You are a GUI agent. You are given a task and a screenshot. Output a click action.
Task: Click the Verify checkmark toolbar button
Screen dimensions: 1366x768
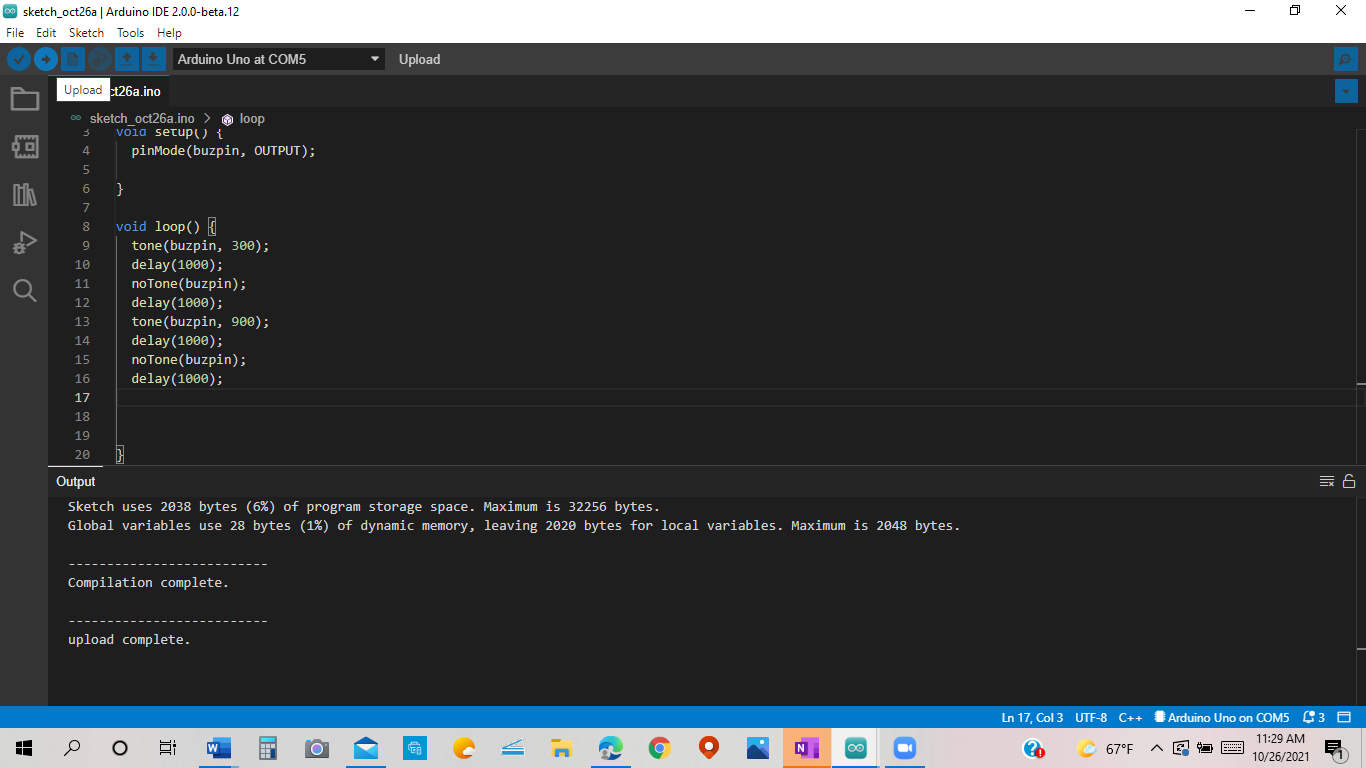pyautogui.click(x=19, y=59)
